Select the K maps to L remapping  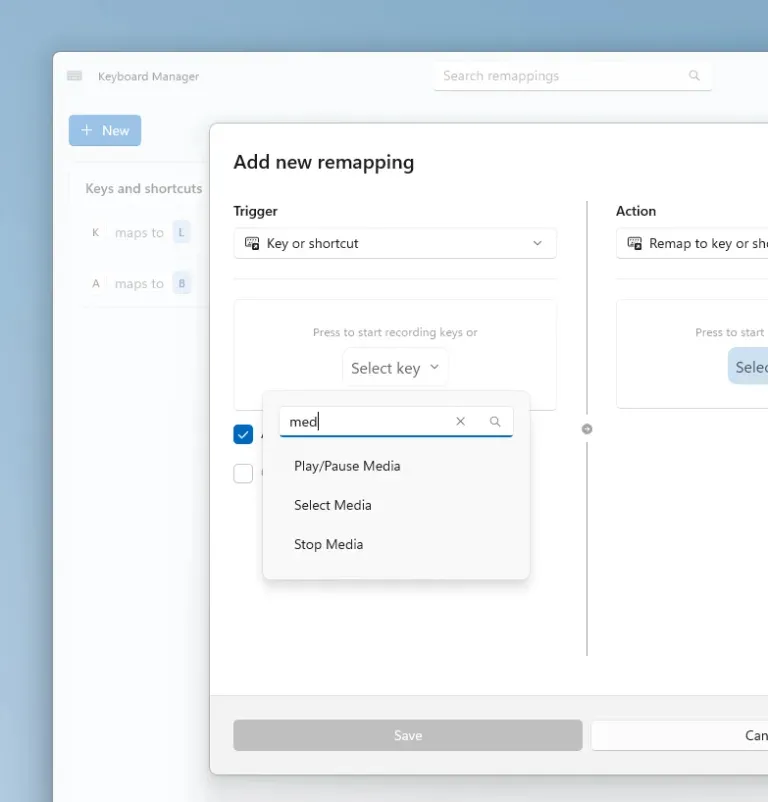[x=139, y=233]
